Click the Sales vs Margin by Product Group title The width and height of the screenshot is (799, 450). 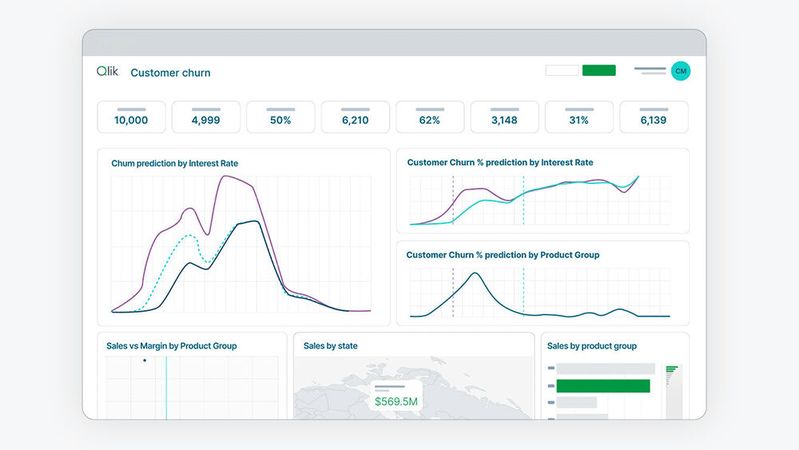(171, 346)
